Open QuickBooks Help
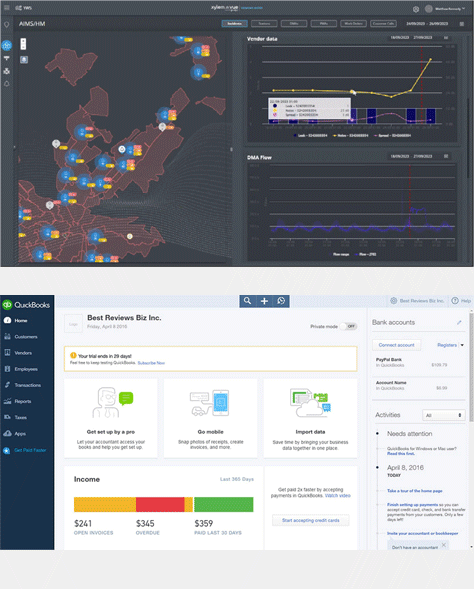The image size is (474, 589). pos(461,301)
